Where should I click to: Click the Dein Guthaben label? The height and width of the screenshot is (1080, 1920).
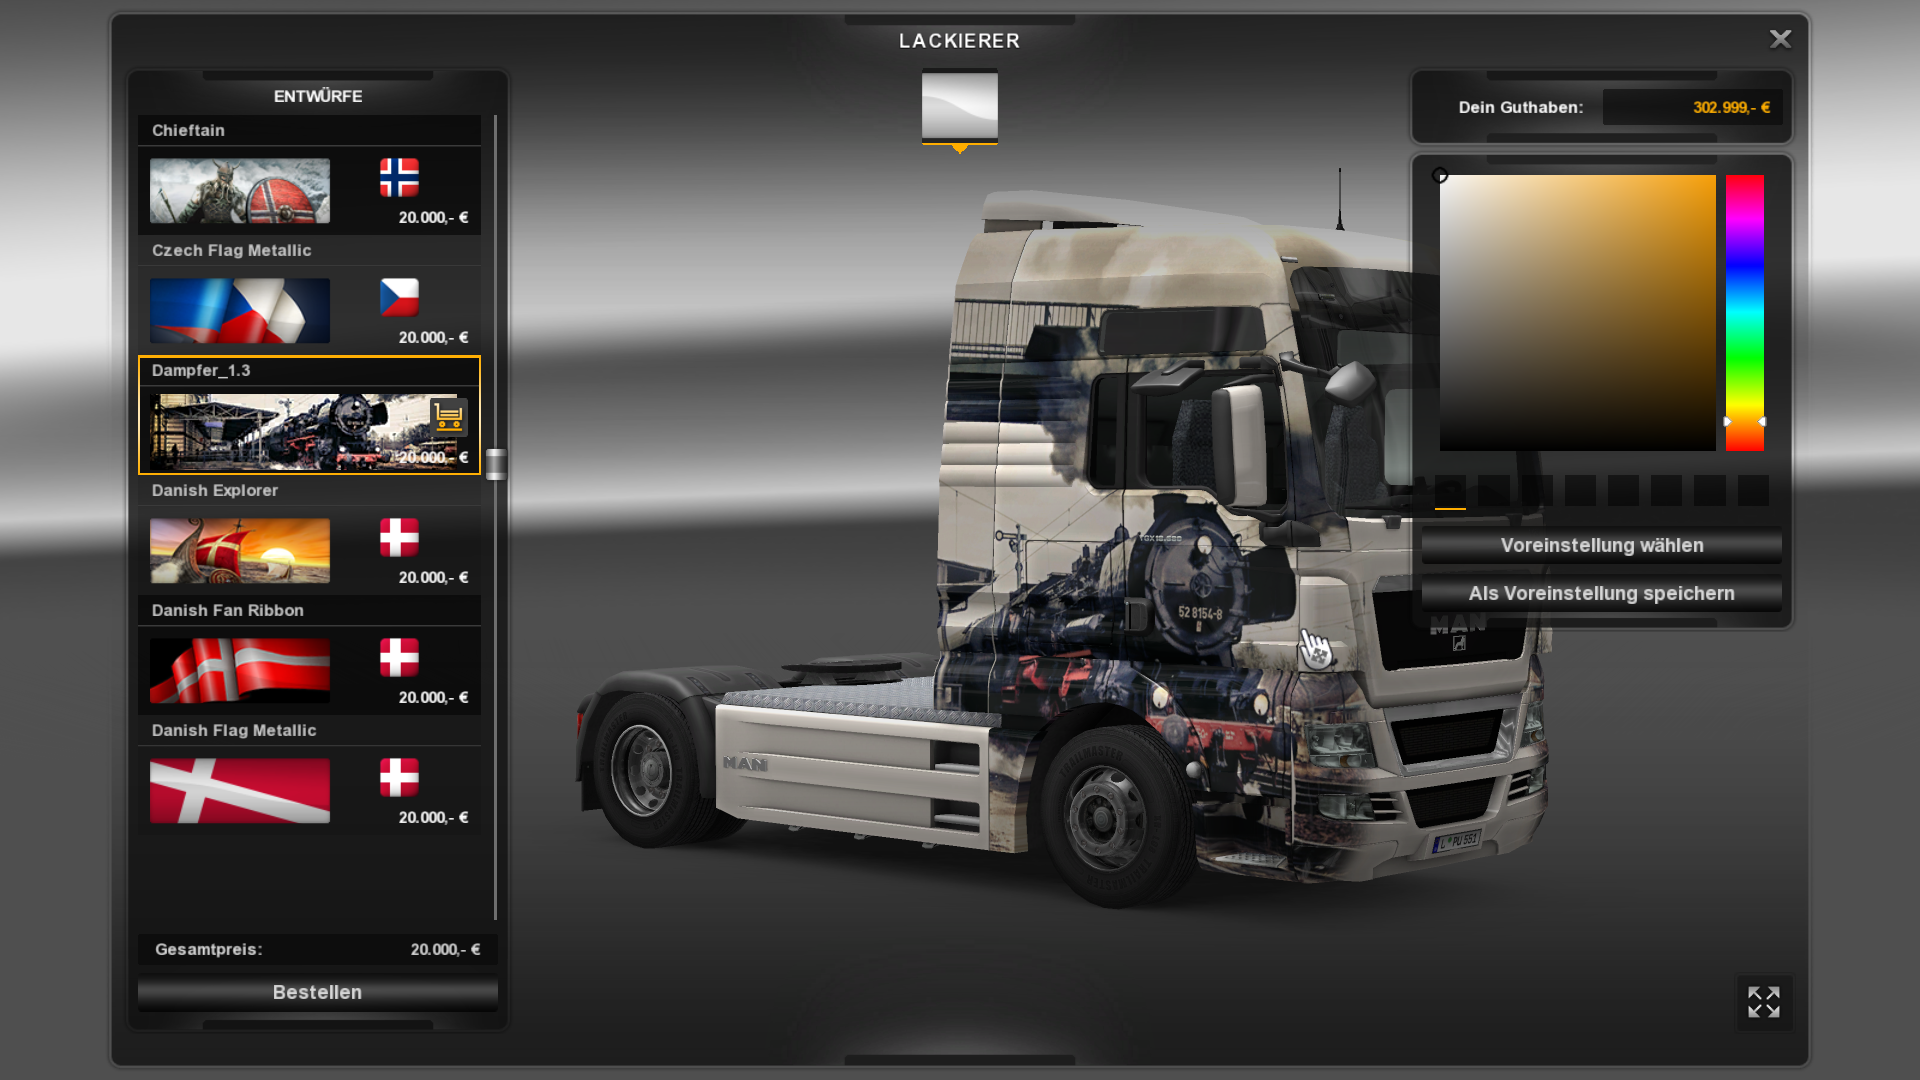1521,108
